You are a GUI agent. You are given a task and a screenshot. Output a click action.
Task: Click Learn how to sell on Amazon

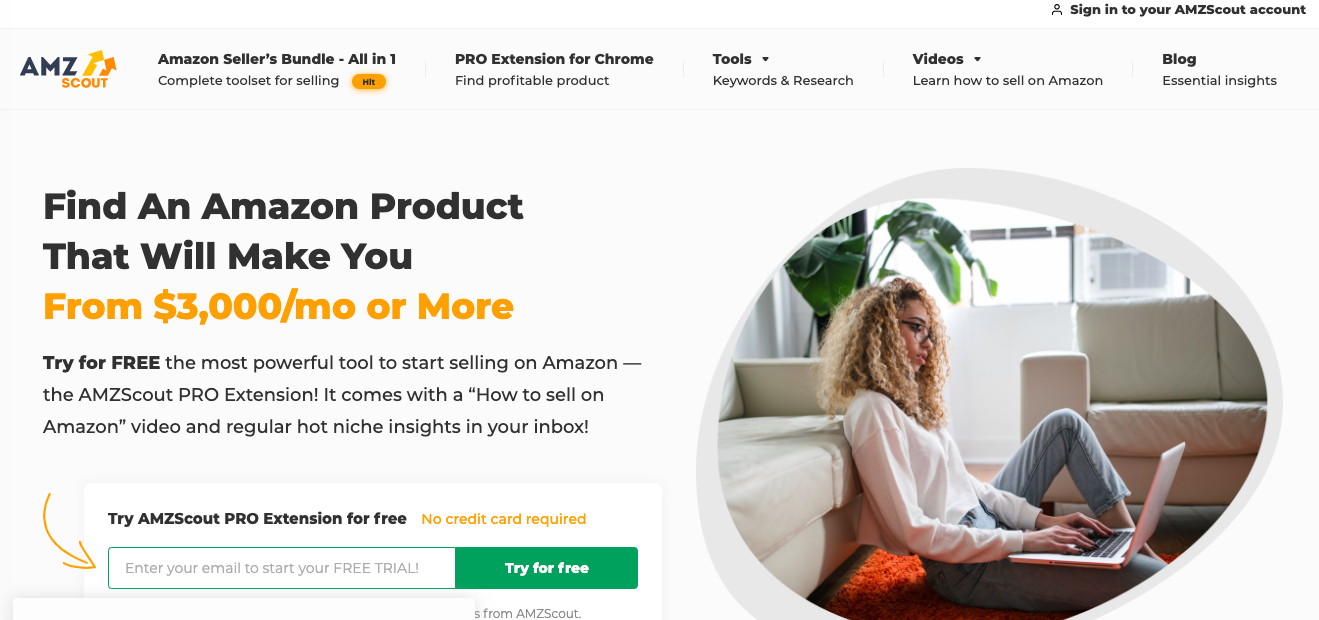[x=1008, y=81]
